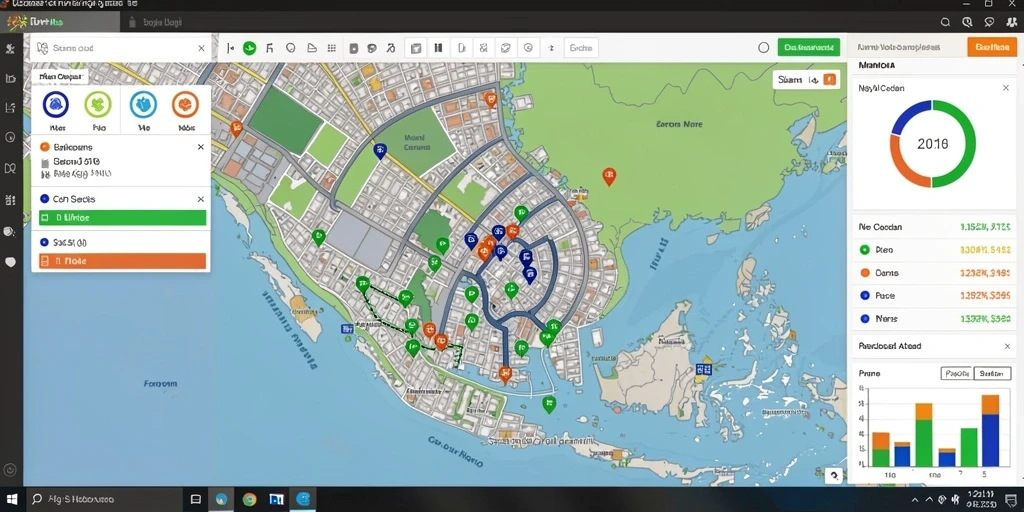Switch to the second tab in the top tab bar
Viewport: 1024px width, 512px height.
click(x=157, y=22)
